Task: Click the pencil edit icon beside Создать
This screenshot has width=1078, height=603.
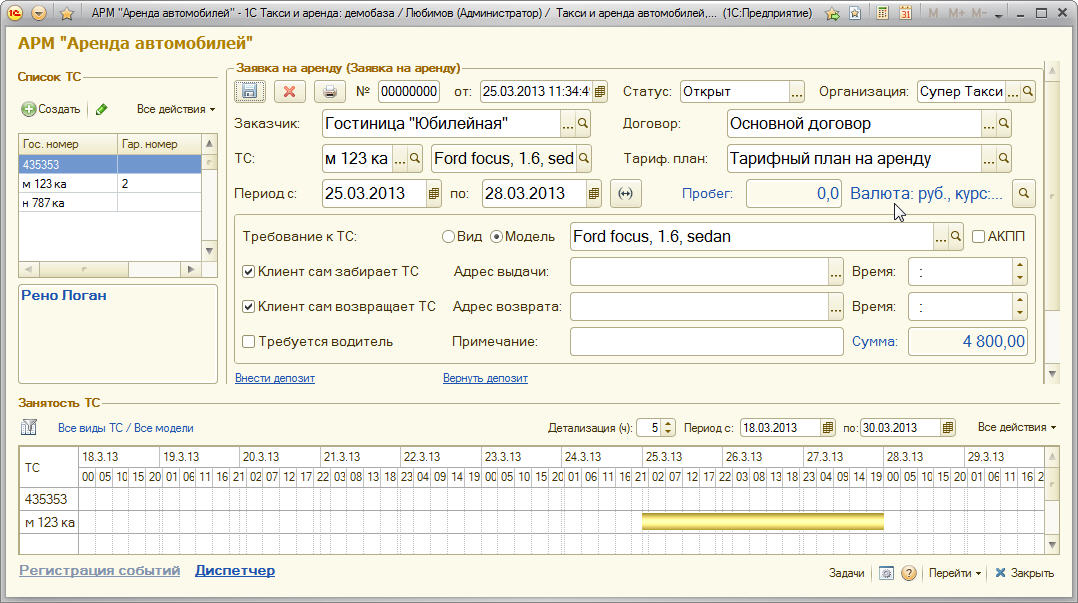Action: (101, 109)
